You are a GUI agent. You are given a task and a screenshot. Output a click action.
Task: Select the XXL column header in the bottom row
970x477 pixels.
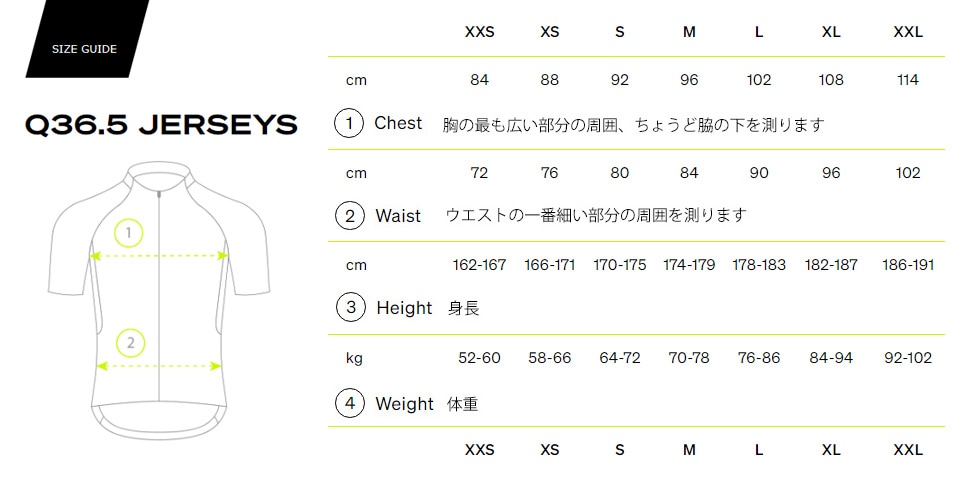pos(907,450)
